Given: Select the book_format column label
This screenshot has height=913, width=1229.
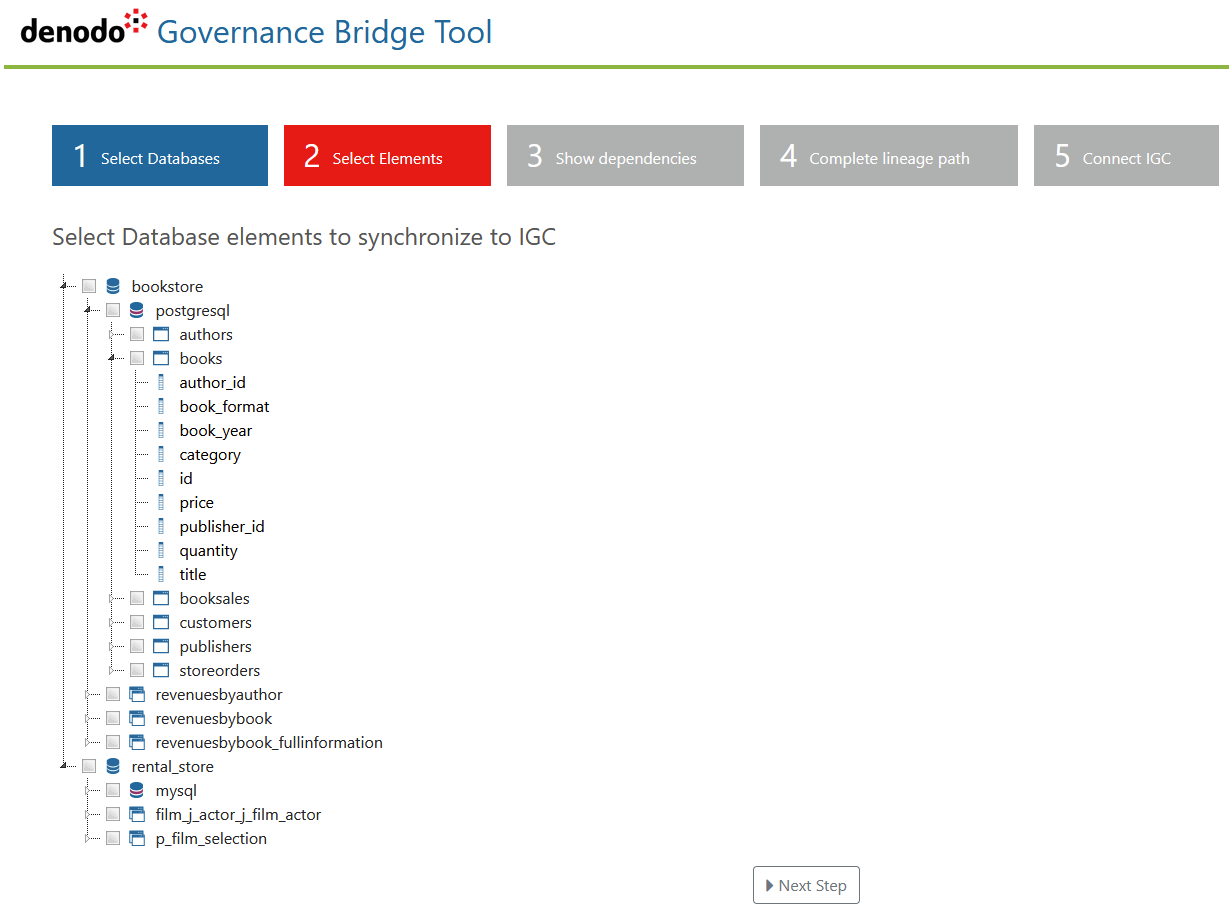Looking at the screenshot, I should [224, 407].
